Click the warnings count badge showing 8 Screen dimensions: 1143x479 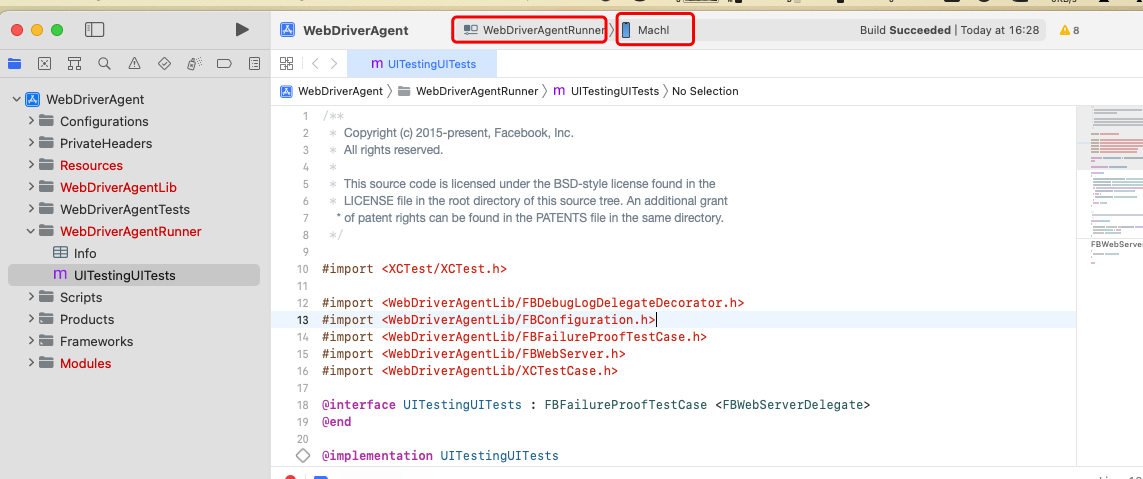pos(1069,30)
